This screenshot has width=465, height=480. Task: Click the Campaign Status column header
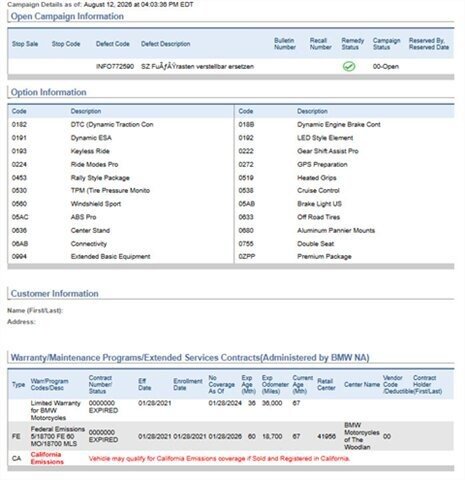click(387, 44)
